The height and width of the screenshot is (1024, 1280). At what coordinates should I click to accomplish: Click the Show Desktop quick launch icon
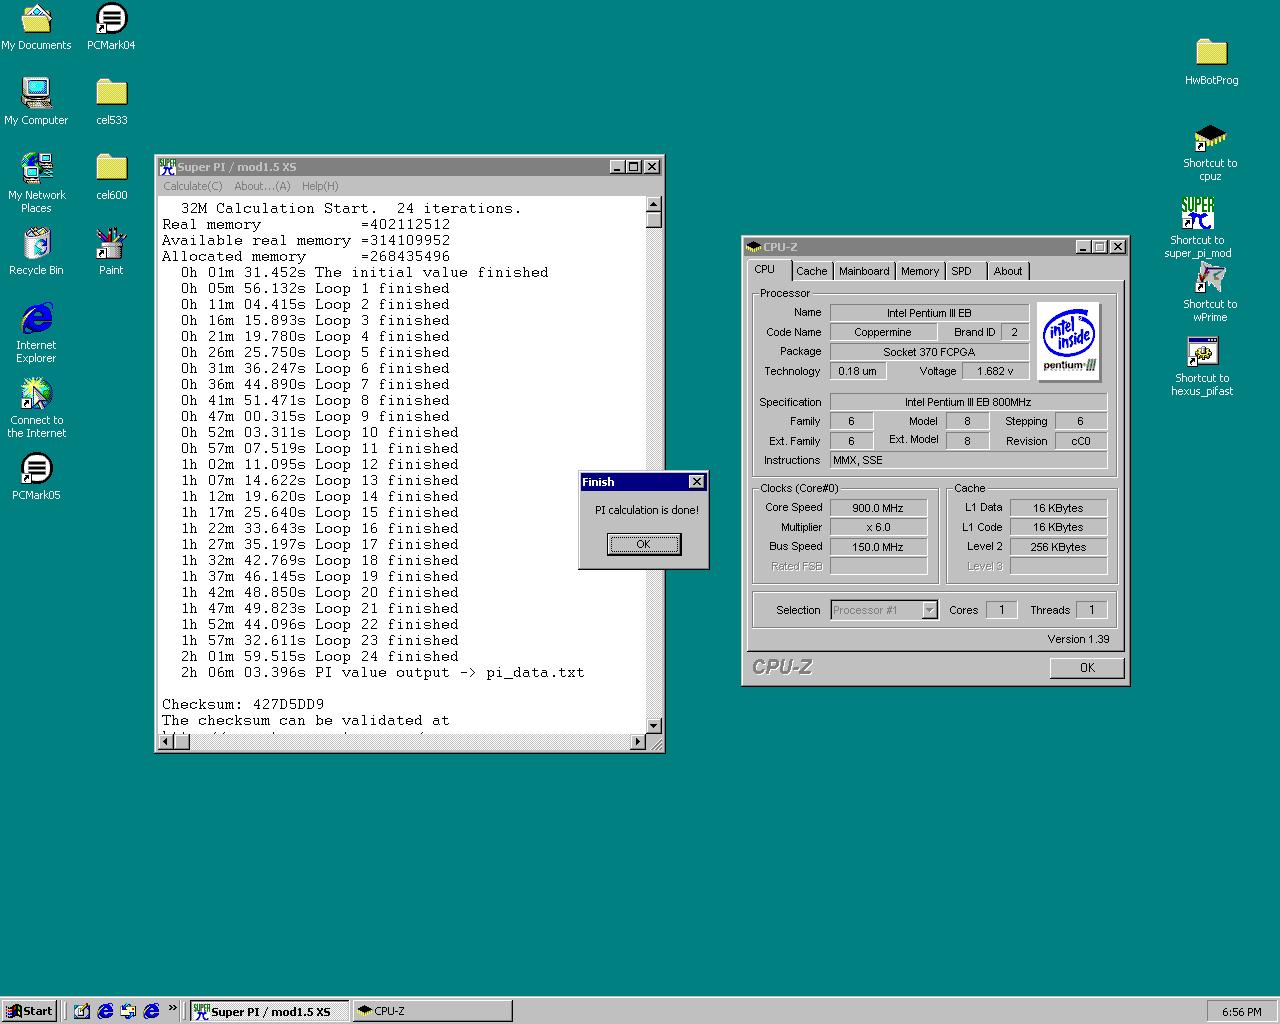82,1011
